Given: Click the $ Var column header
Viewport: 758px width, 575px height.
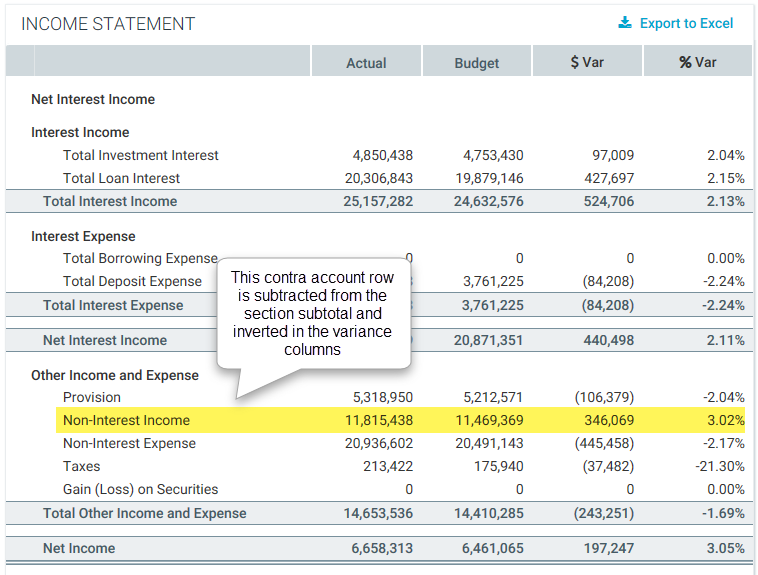Looking at the screenshot, I should 587,62.
